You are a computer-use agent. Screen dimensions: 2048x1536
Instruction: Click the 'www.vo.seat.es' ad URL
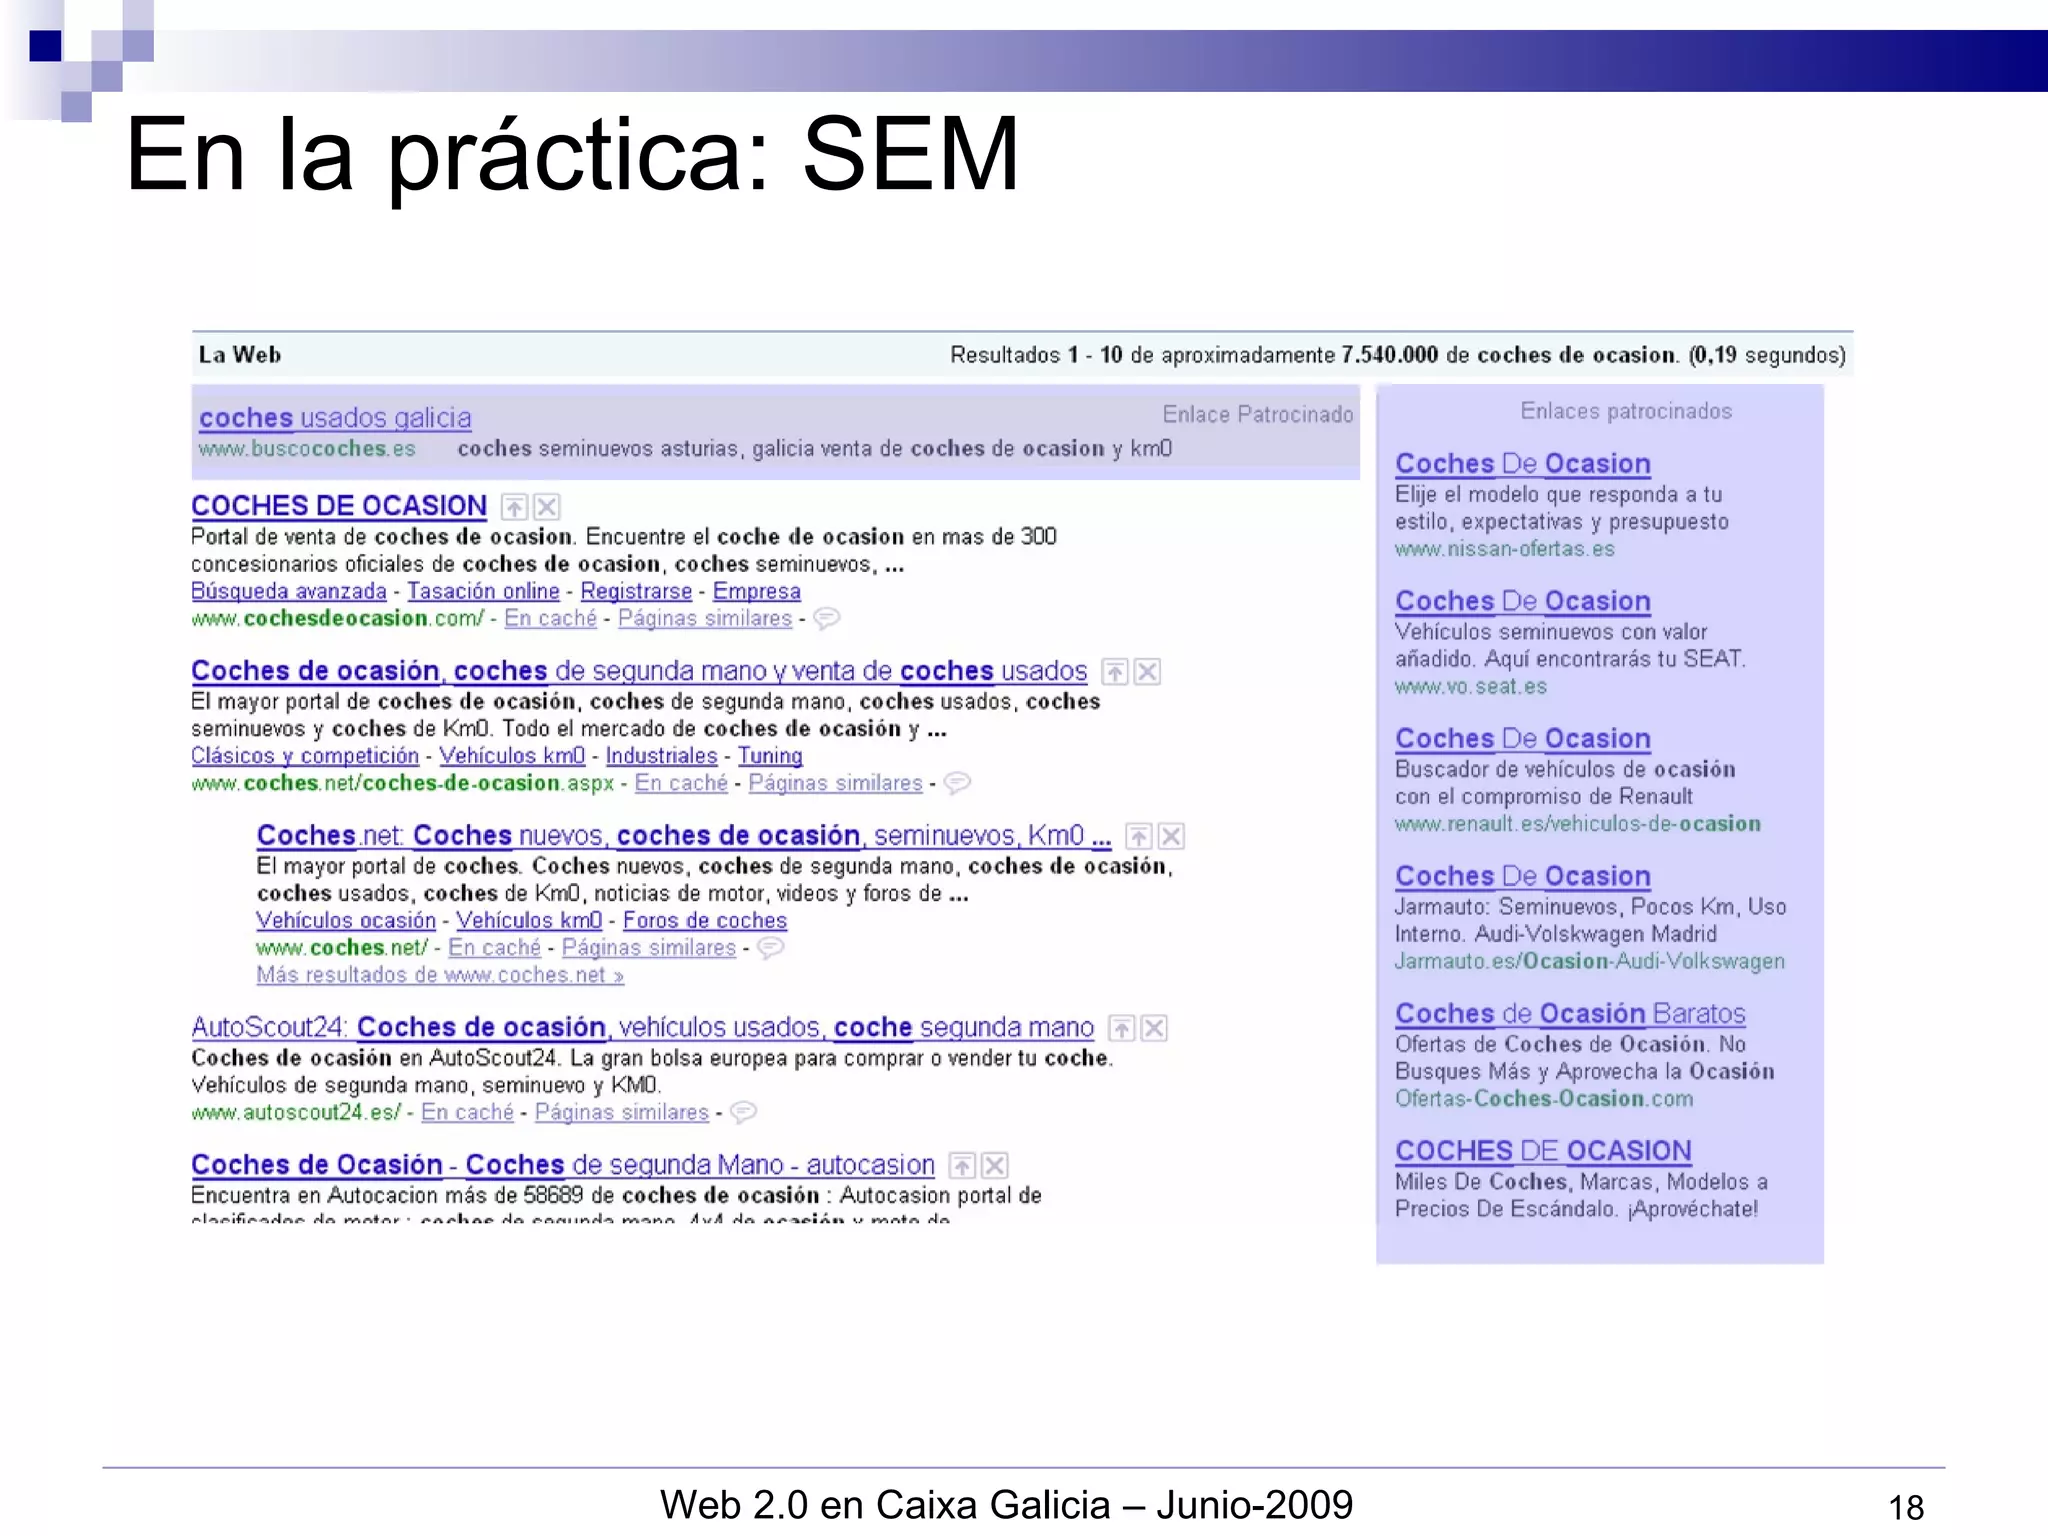(1471, 687)
